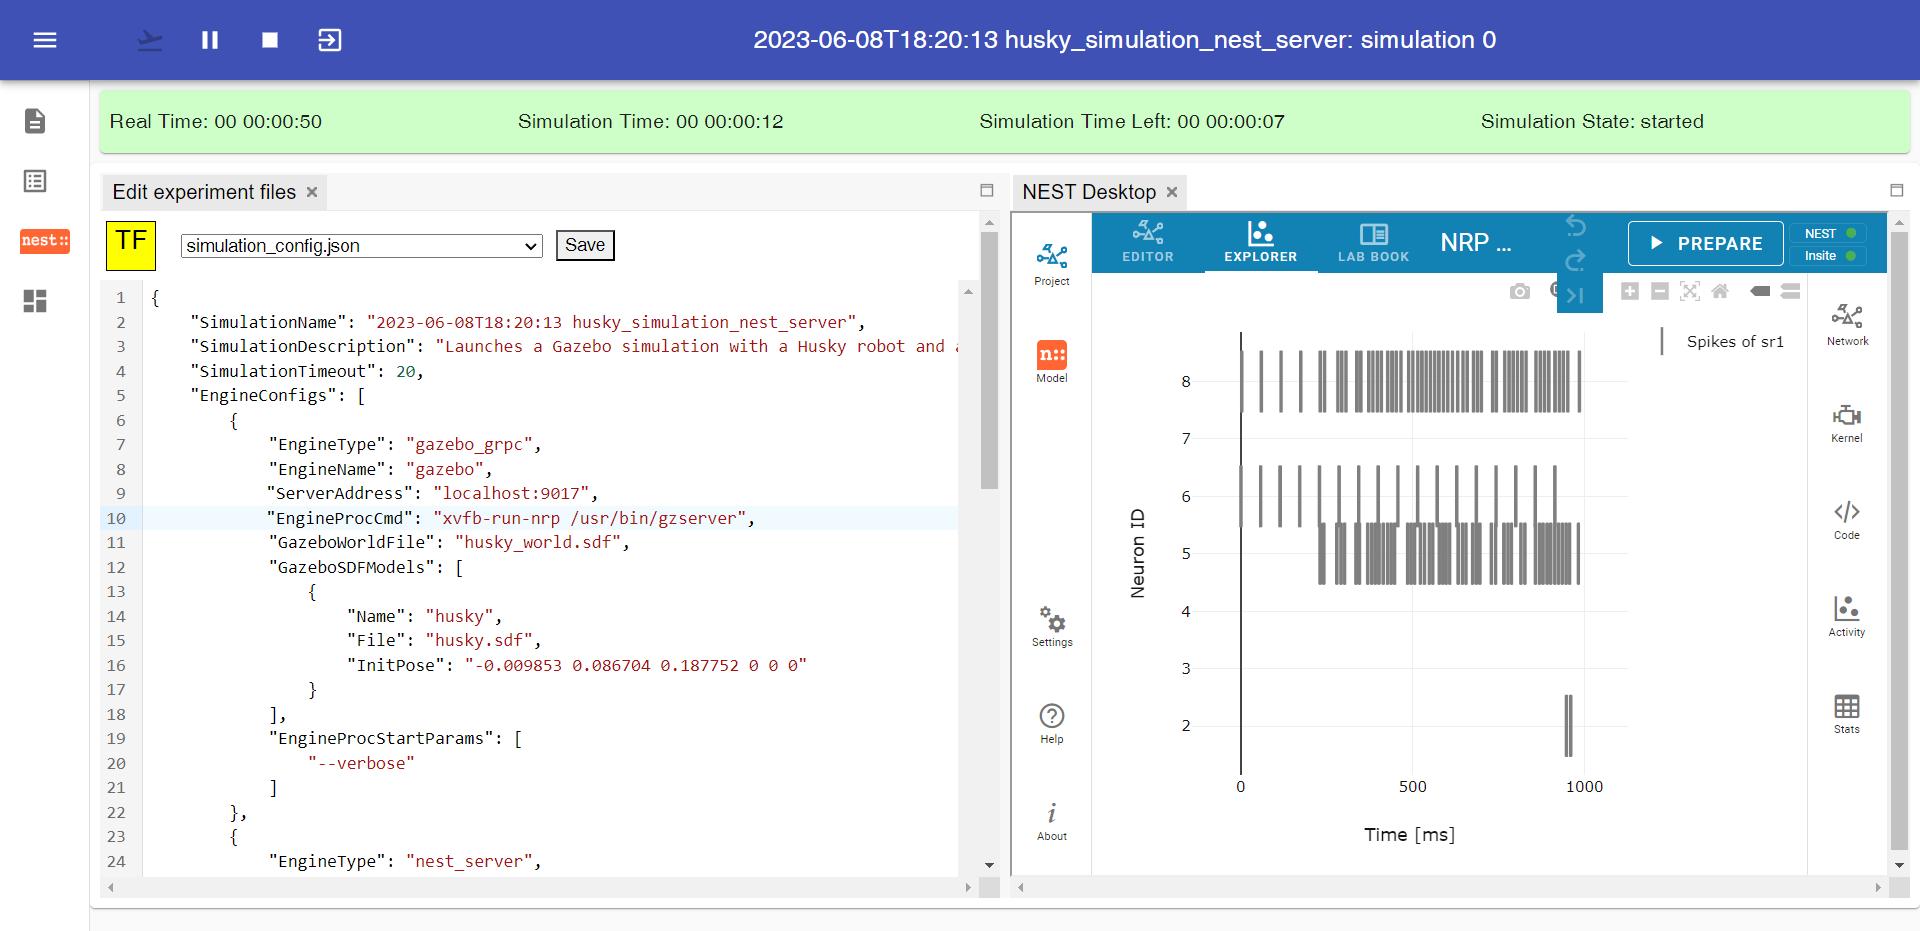Image resolution: width=1920 pixels, height=931 pixels.
Task: Click the Real Time readout
Action: [x=216, y=122]
